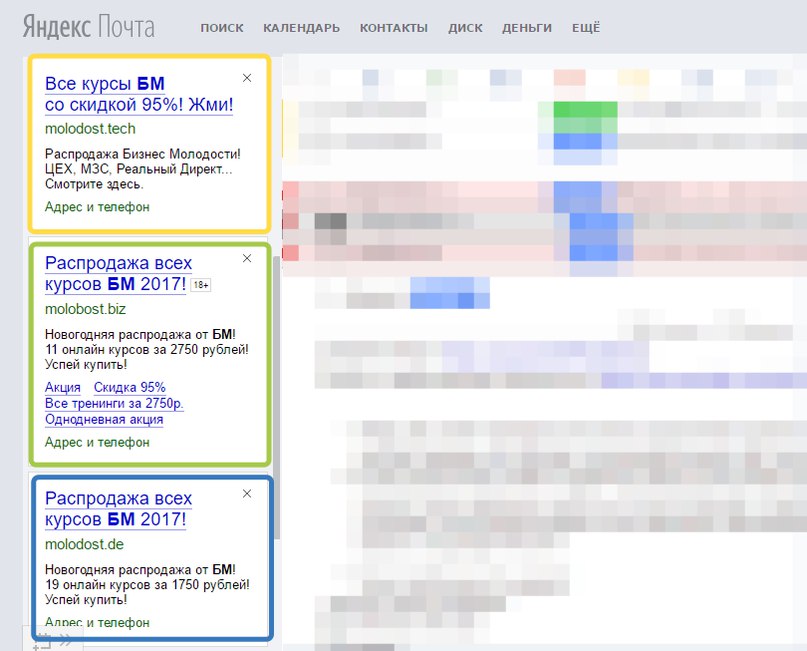Go to КАЛЕНДАРЬ in the top navigation
This screenshot has height=651, width=807.
302,28
